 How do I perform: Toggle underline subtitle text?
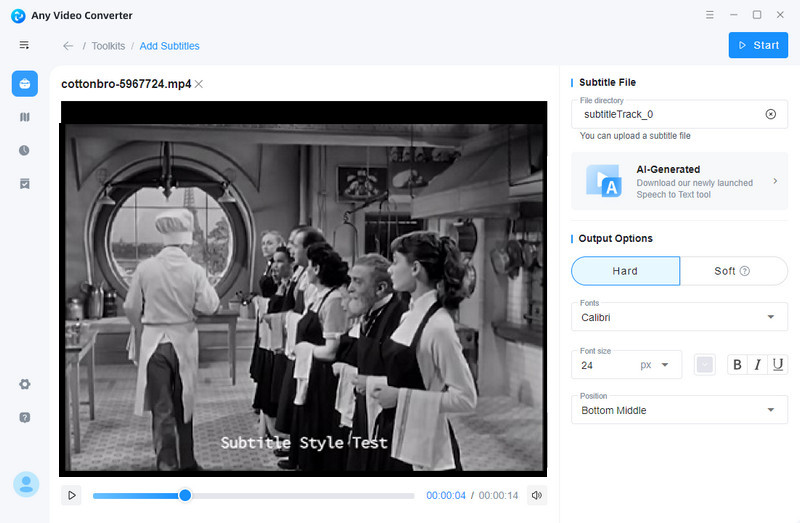(778, 365)
